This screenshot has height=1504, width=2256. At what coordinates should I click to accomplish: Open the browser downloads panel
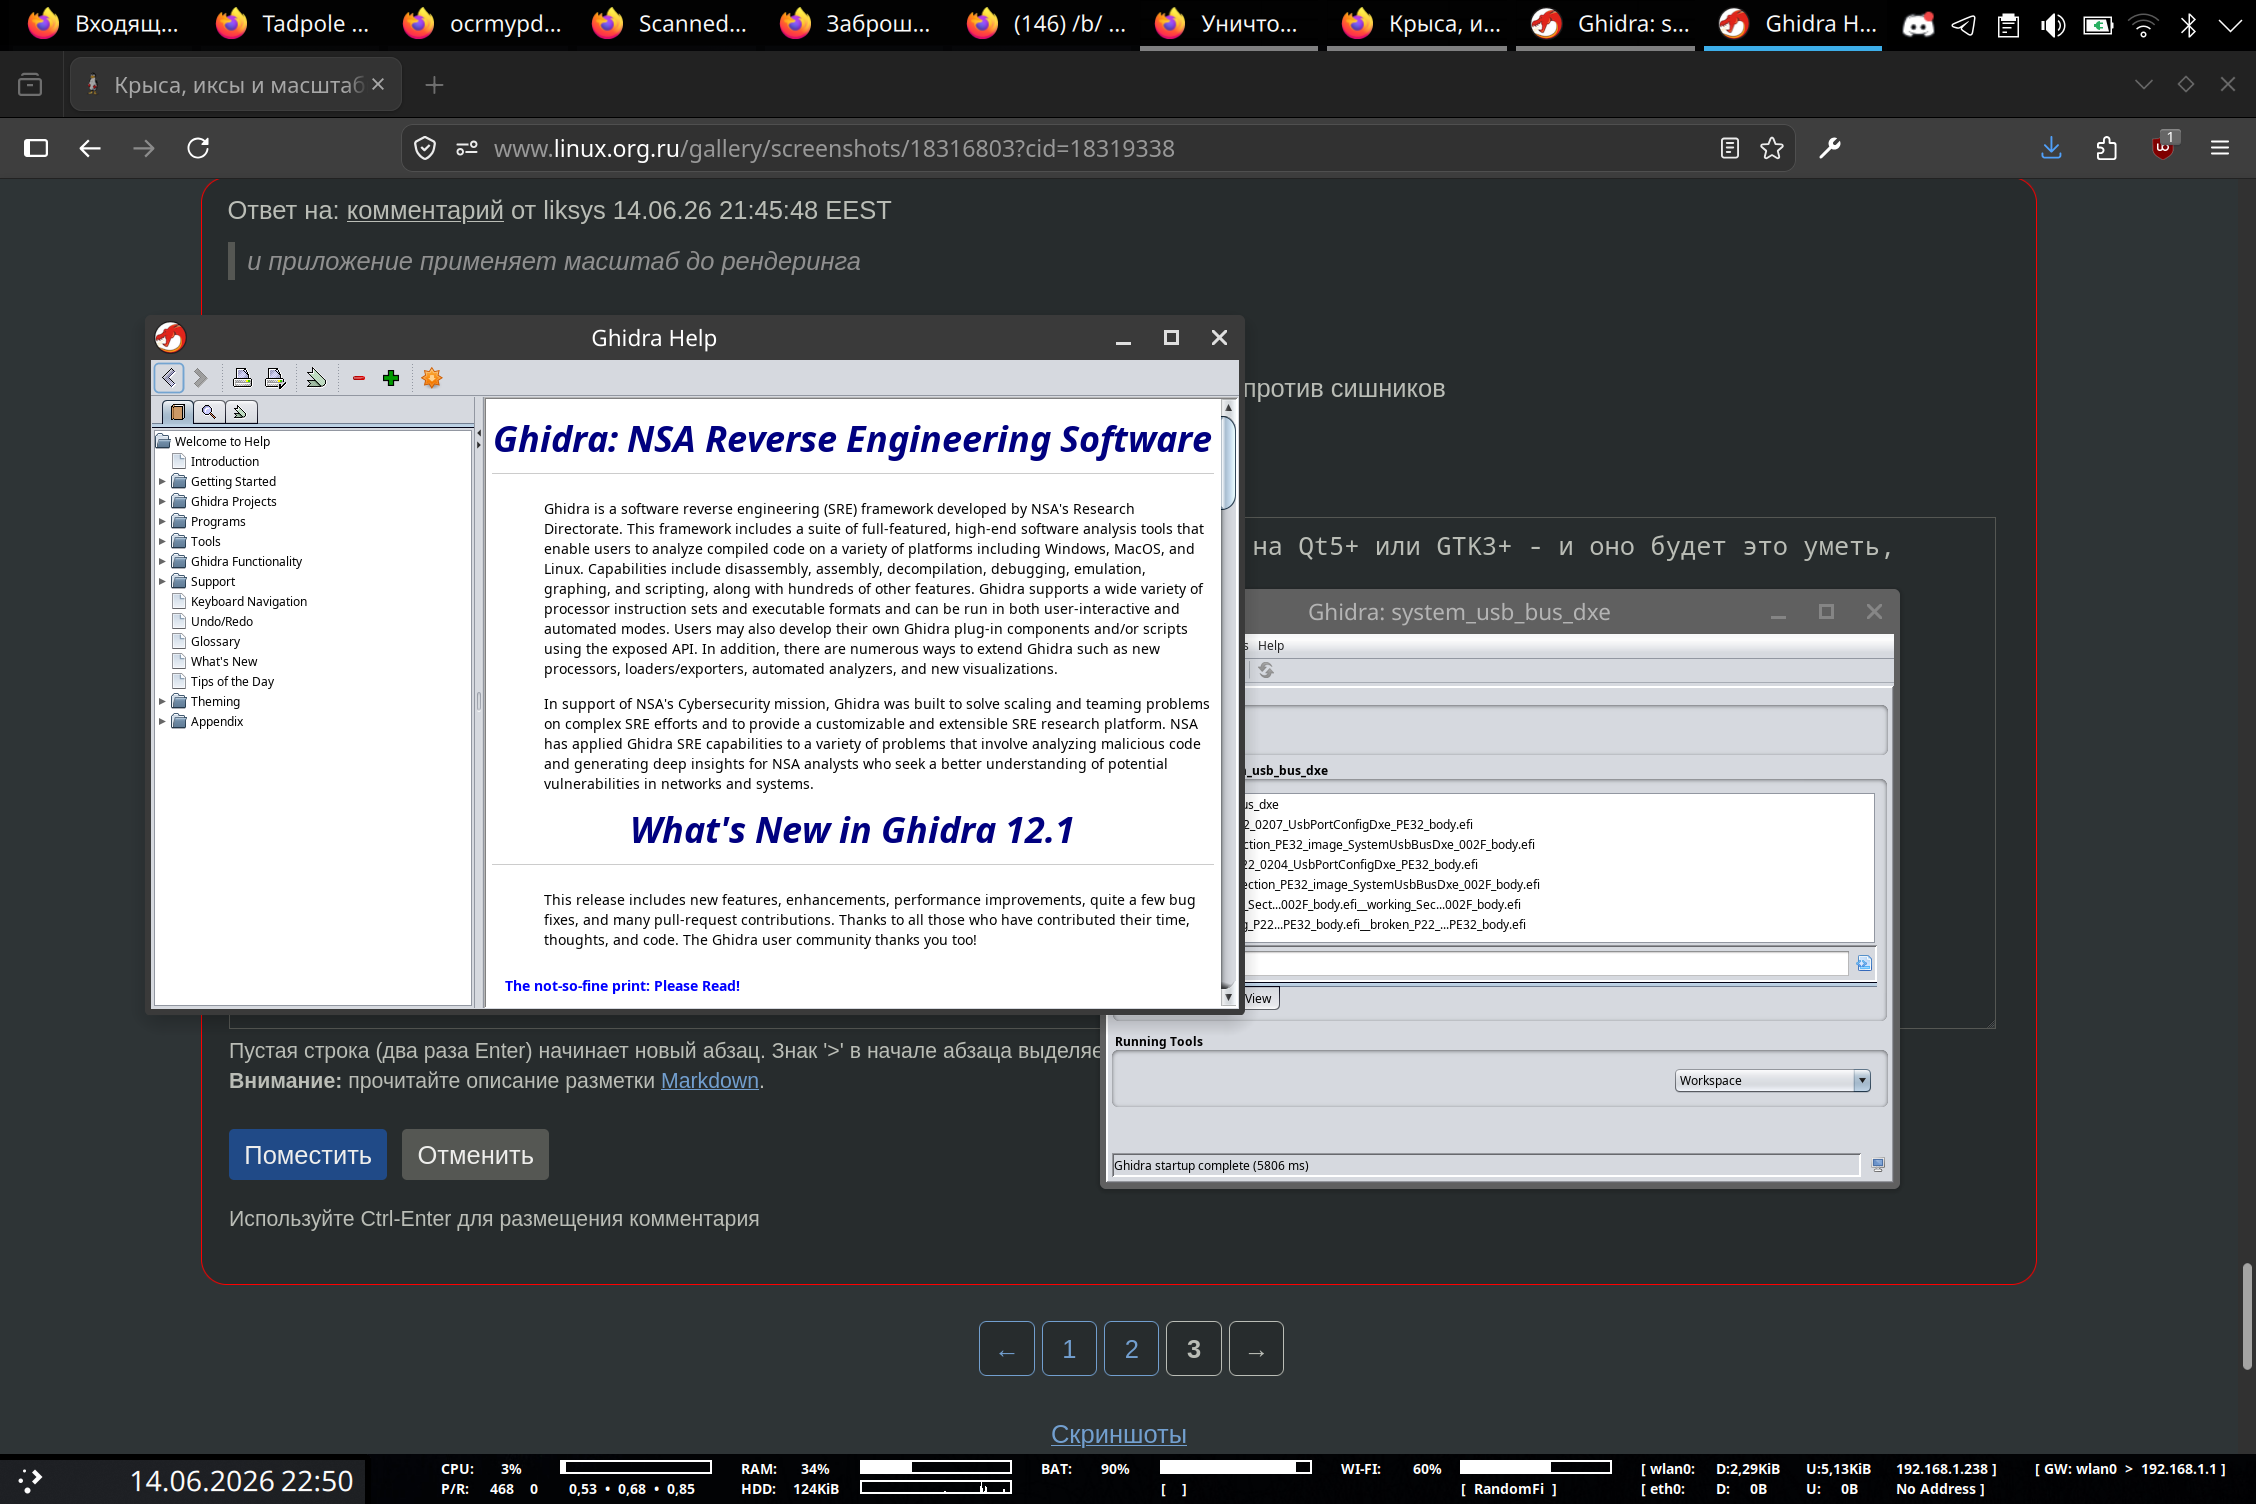(2051, 148)
